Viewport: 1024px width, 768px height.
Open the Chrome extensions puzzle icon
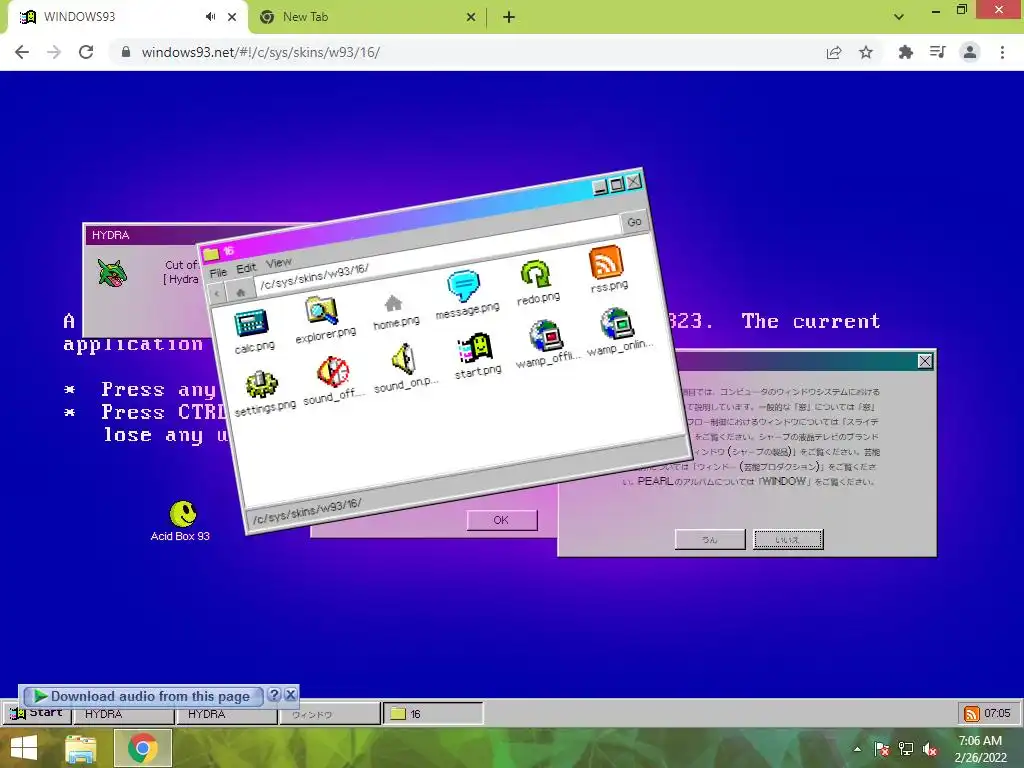[x=905, y=52]
